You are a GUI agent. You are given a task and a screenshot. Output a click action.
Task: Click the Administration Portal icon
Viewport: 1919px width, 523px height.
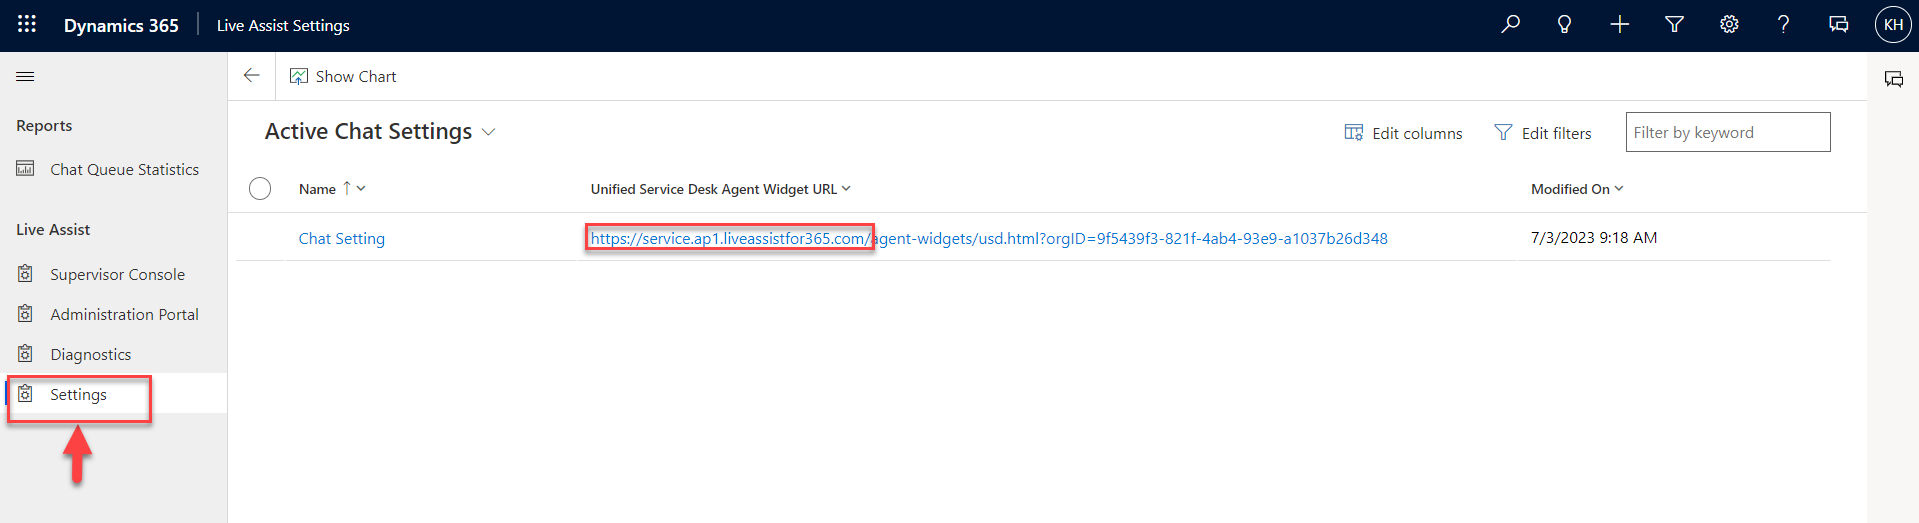click(26, 313)
